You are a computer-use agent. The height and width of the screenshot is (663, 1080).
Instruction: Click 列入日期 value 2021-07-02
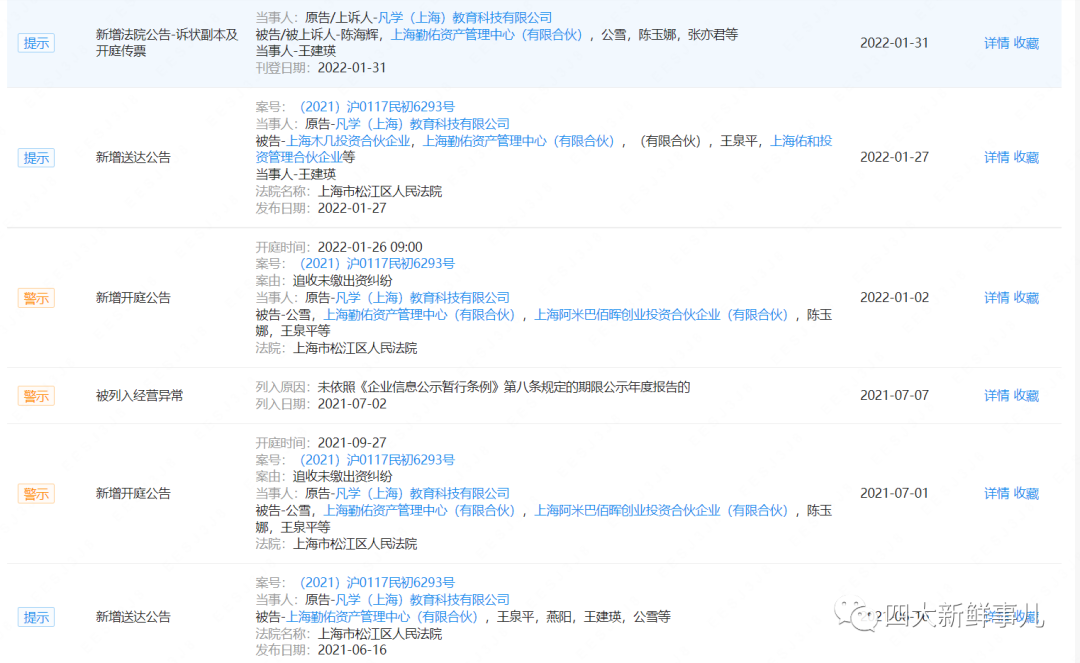pos(352,404)
